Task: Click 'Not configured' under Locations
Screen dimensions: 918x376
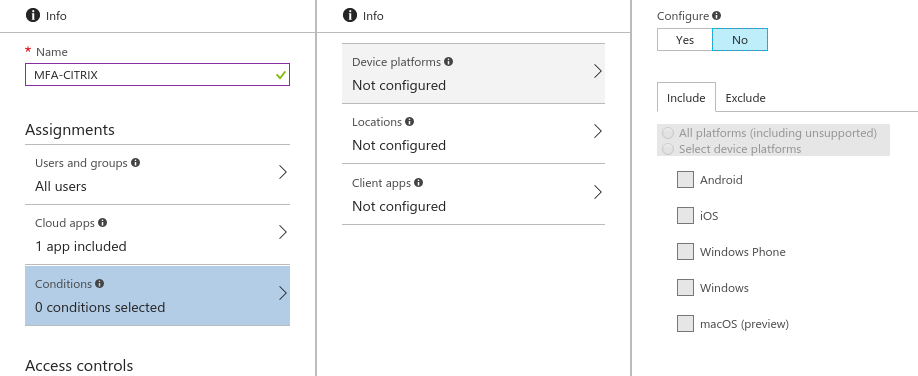Action: (399, 145)
